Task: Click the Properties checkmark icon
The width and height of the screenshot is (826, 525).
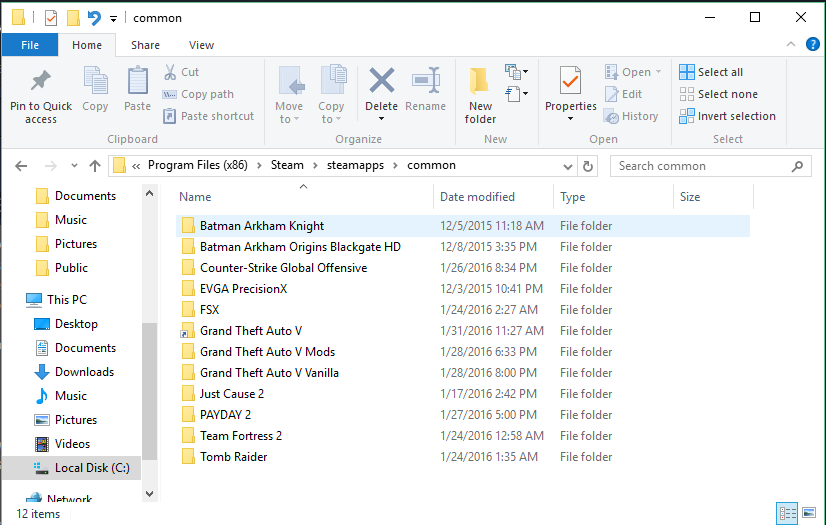Action: click(571, 81)
